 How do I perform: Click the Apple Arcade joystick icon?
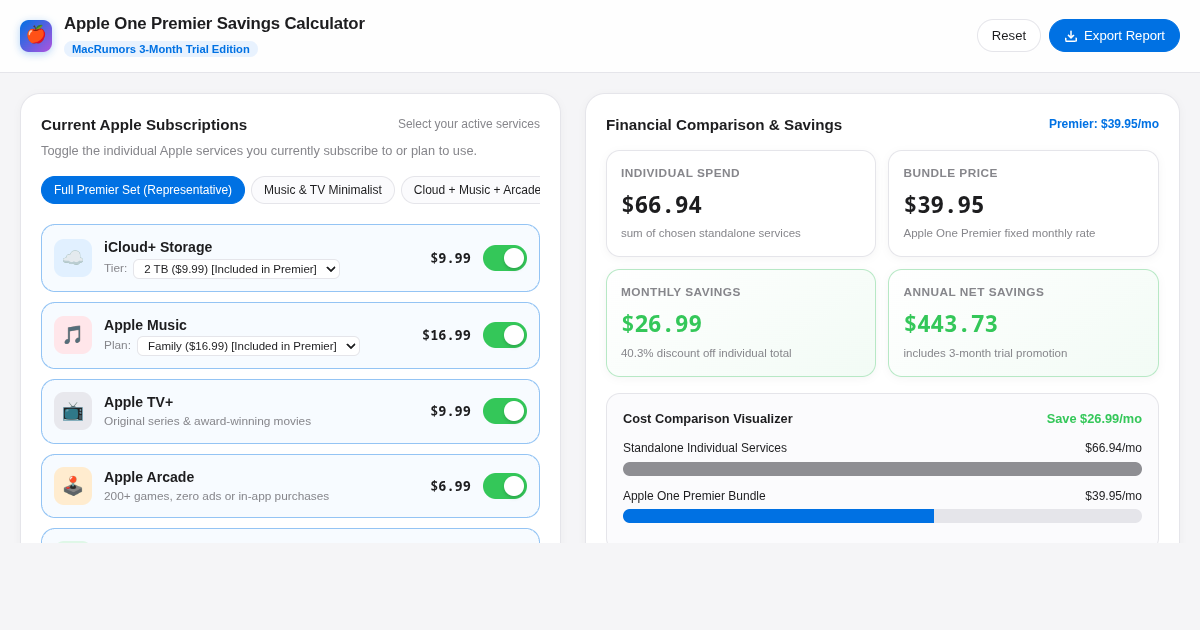(x=73, y=486)
